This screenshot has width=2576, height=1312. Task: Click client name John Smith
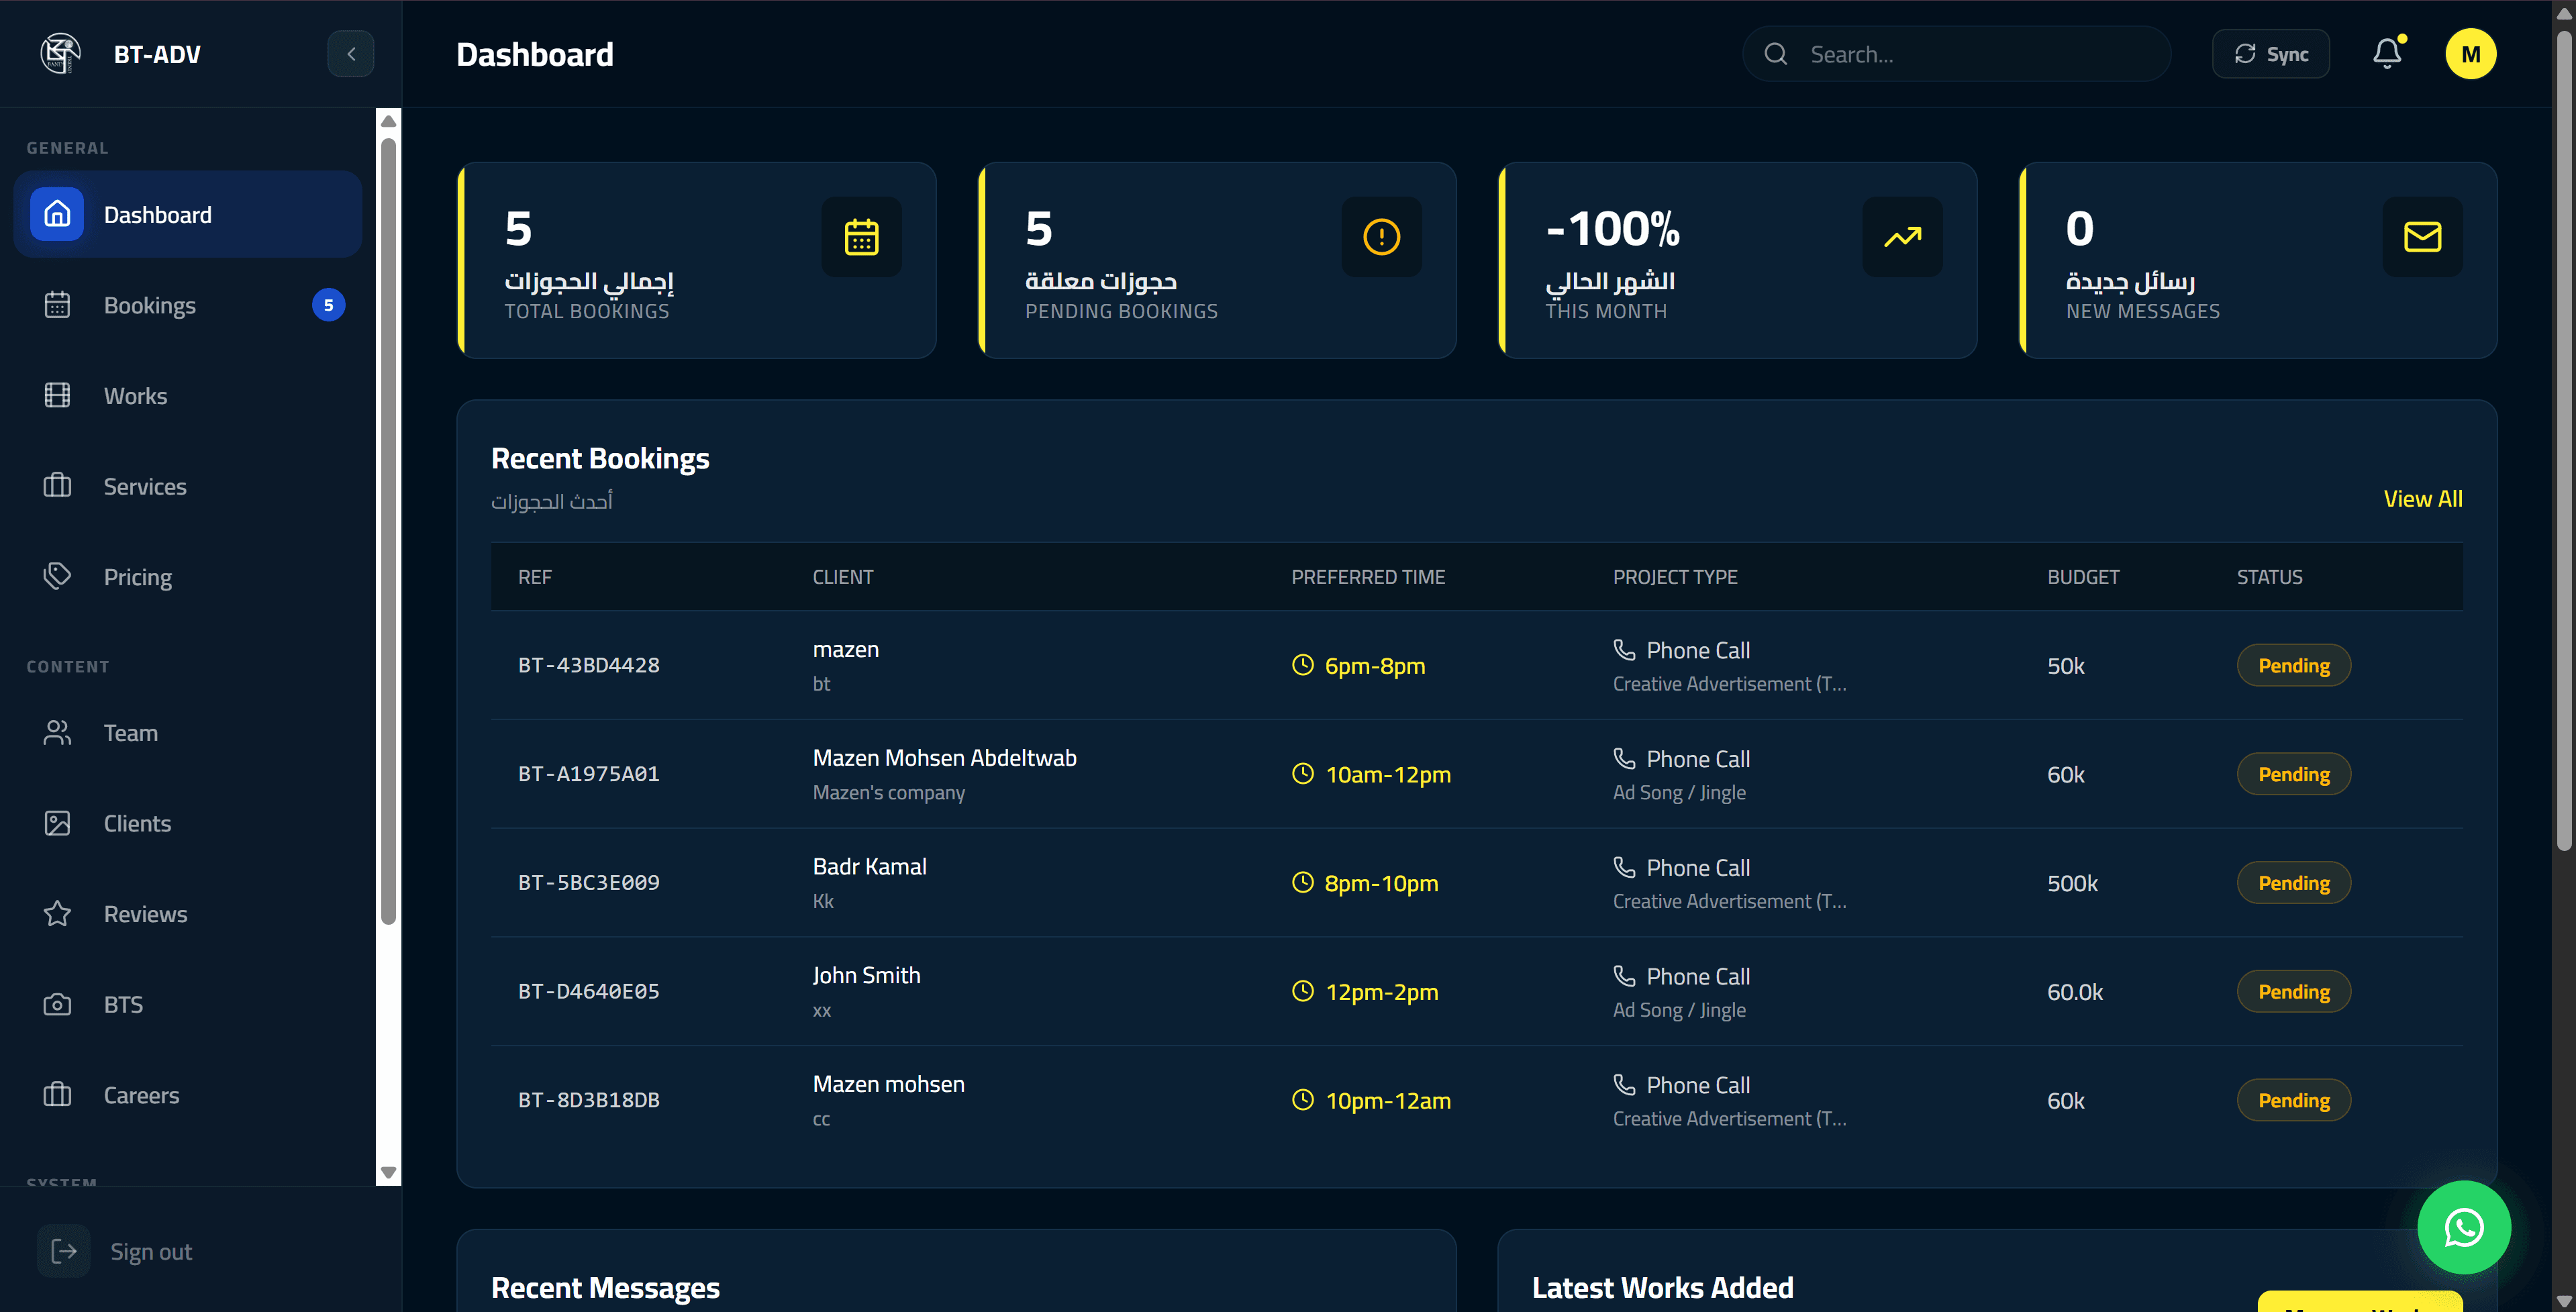pos(866,975)
